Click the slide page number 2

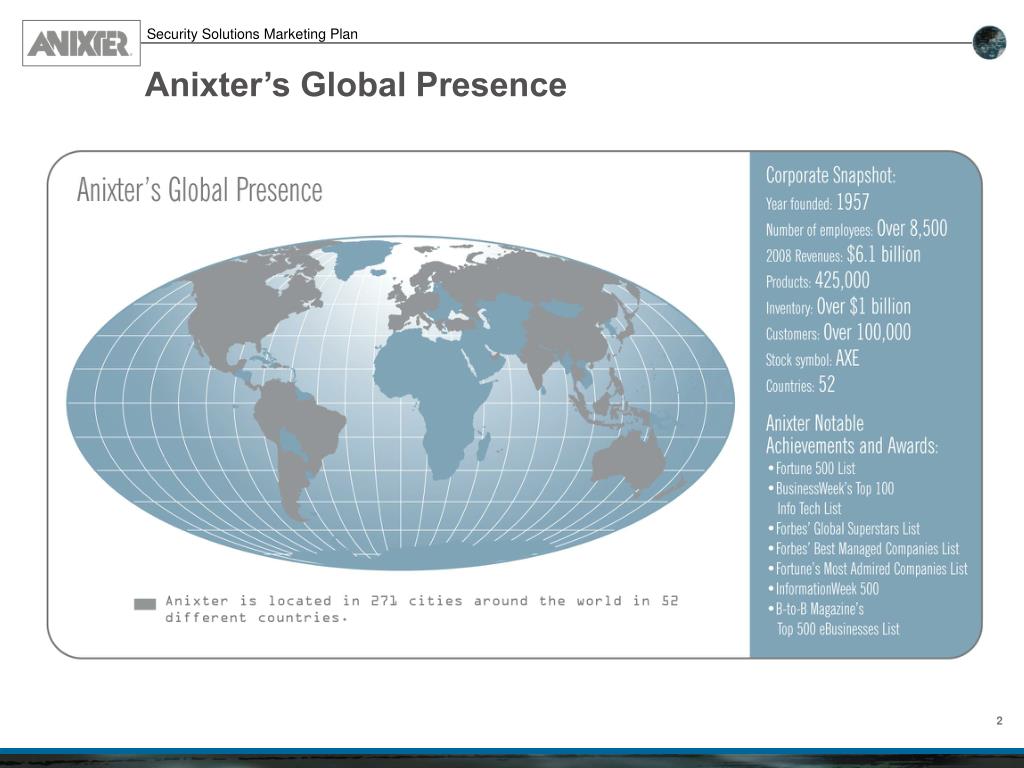click(999, 721)
